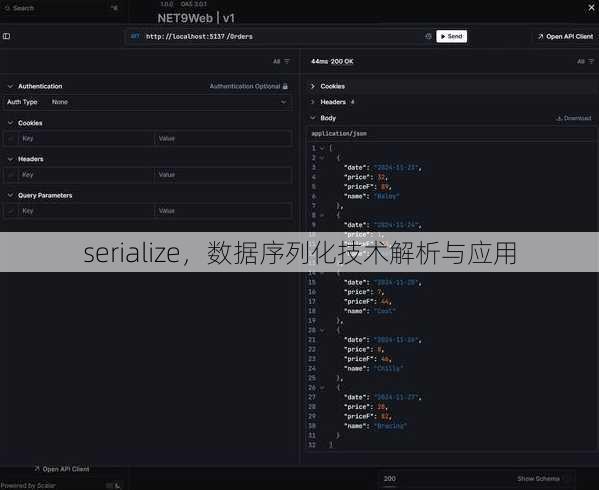
Task: Click the Headers Value field
Action: pos(223,175)
